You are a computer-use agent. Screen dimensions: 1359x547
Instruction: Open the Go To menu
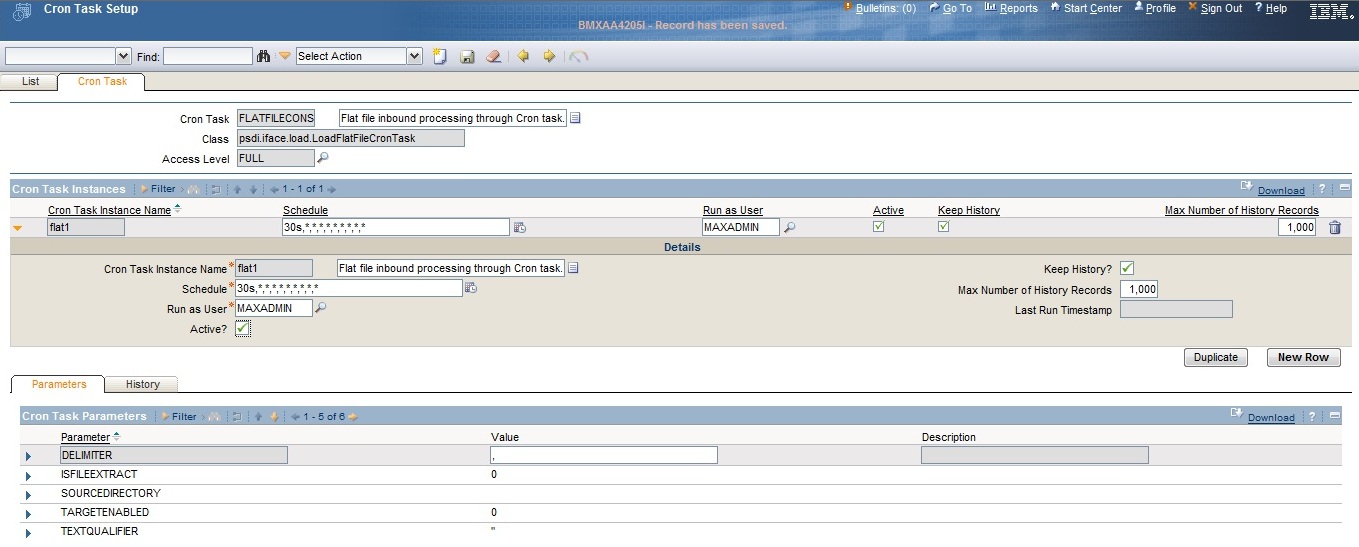tap(950, 8)
